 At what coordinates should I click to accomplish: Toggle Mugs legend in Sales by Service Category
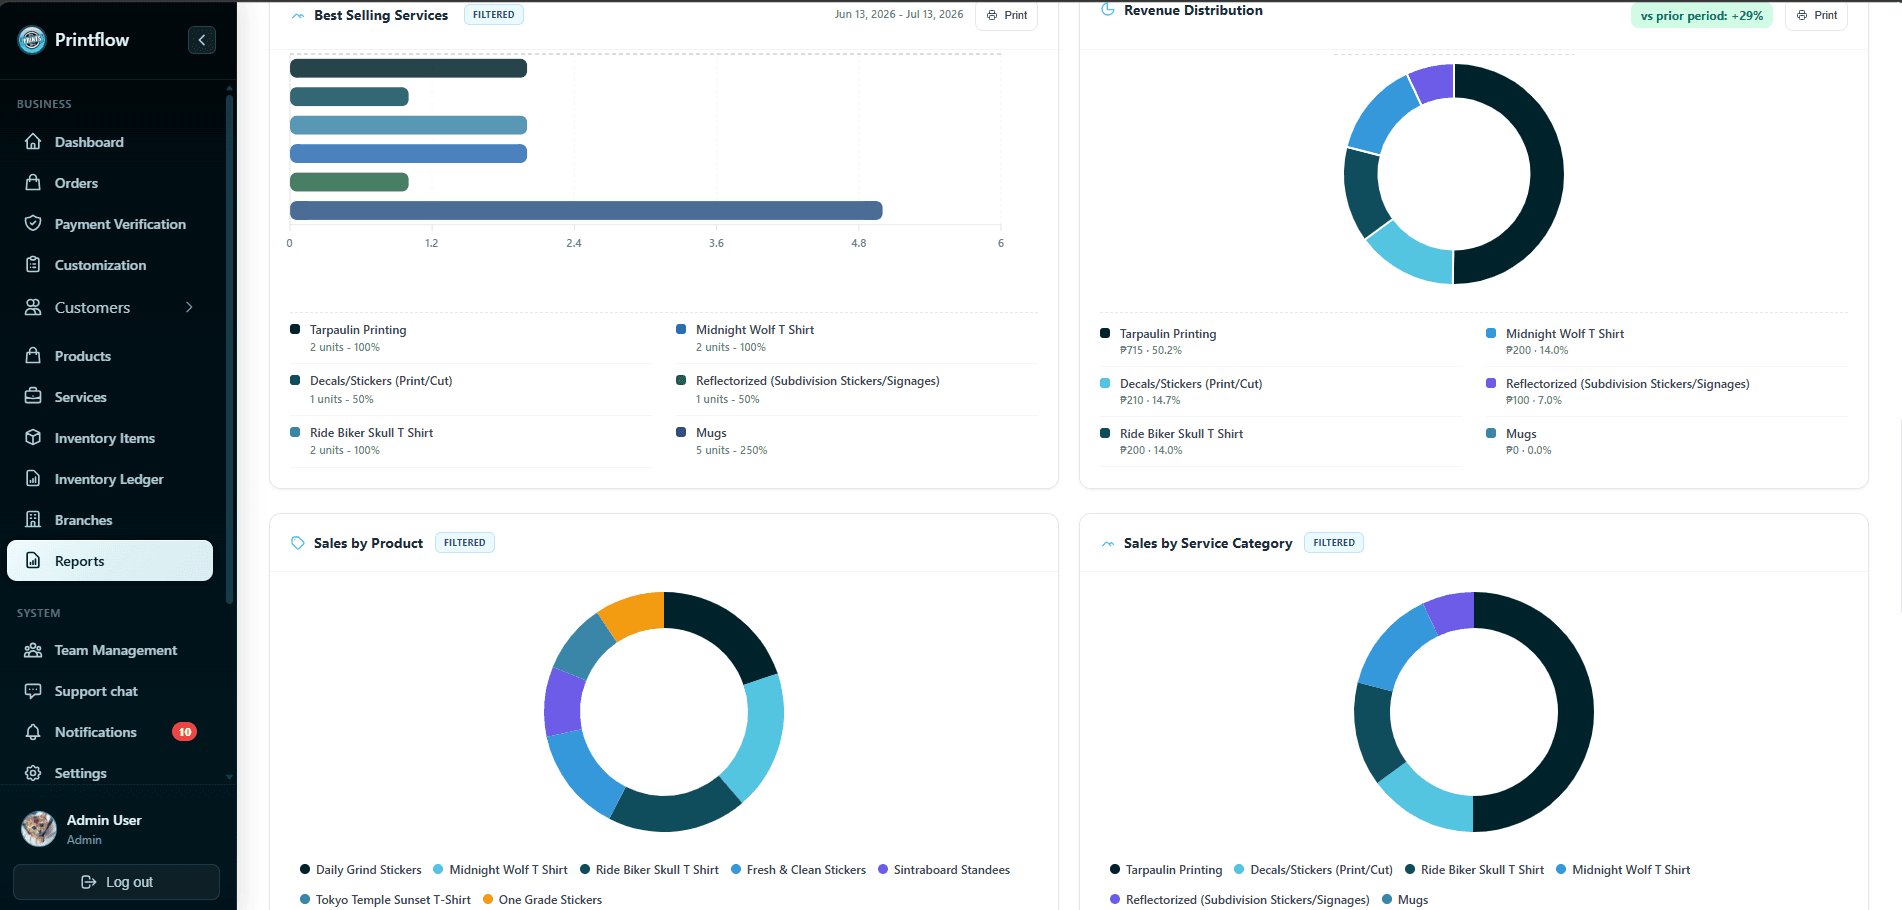click(x=1405, y=900)
